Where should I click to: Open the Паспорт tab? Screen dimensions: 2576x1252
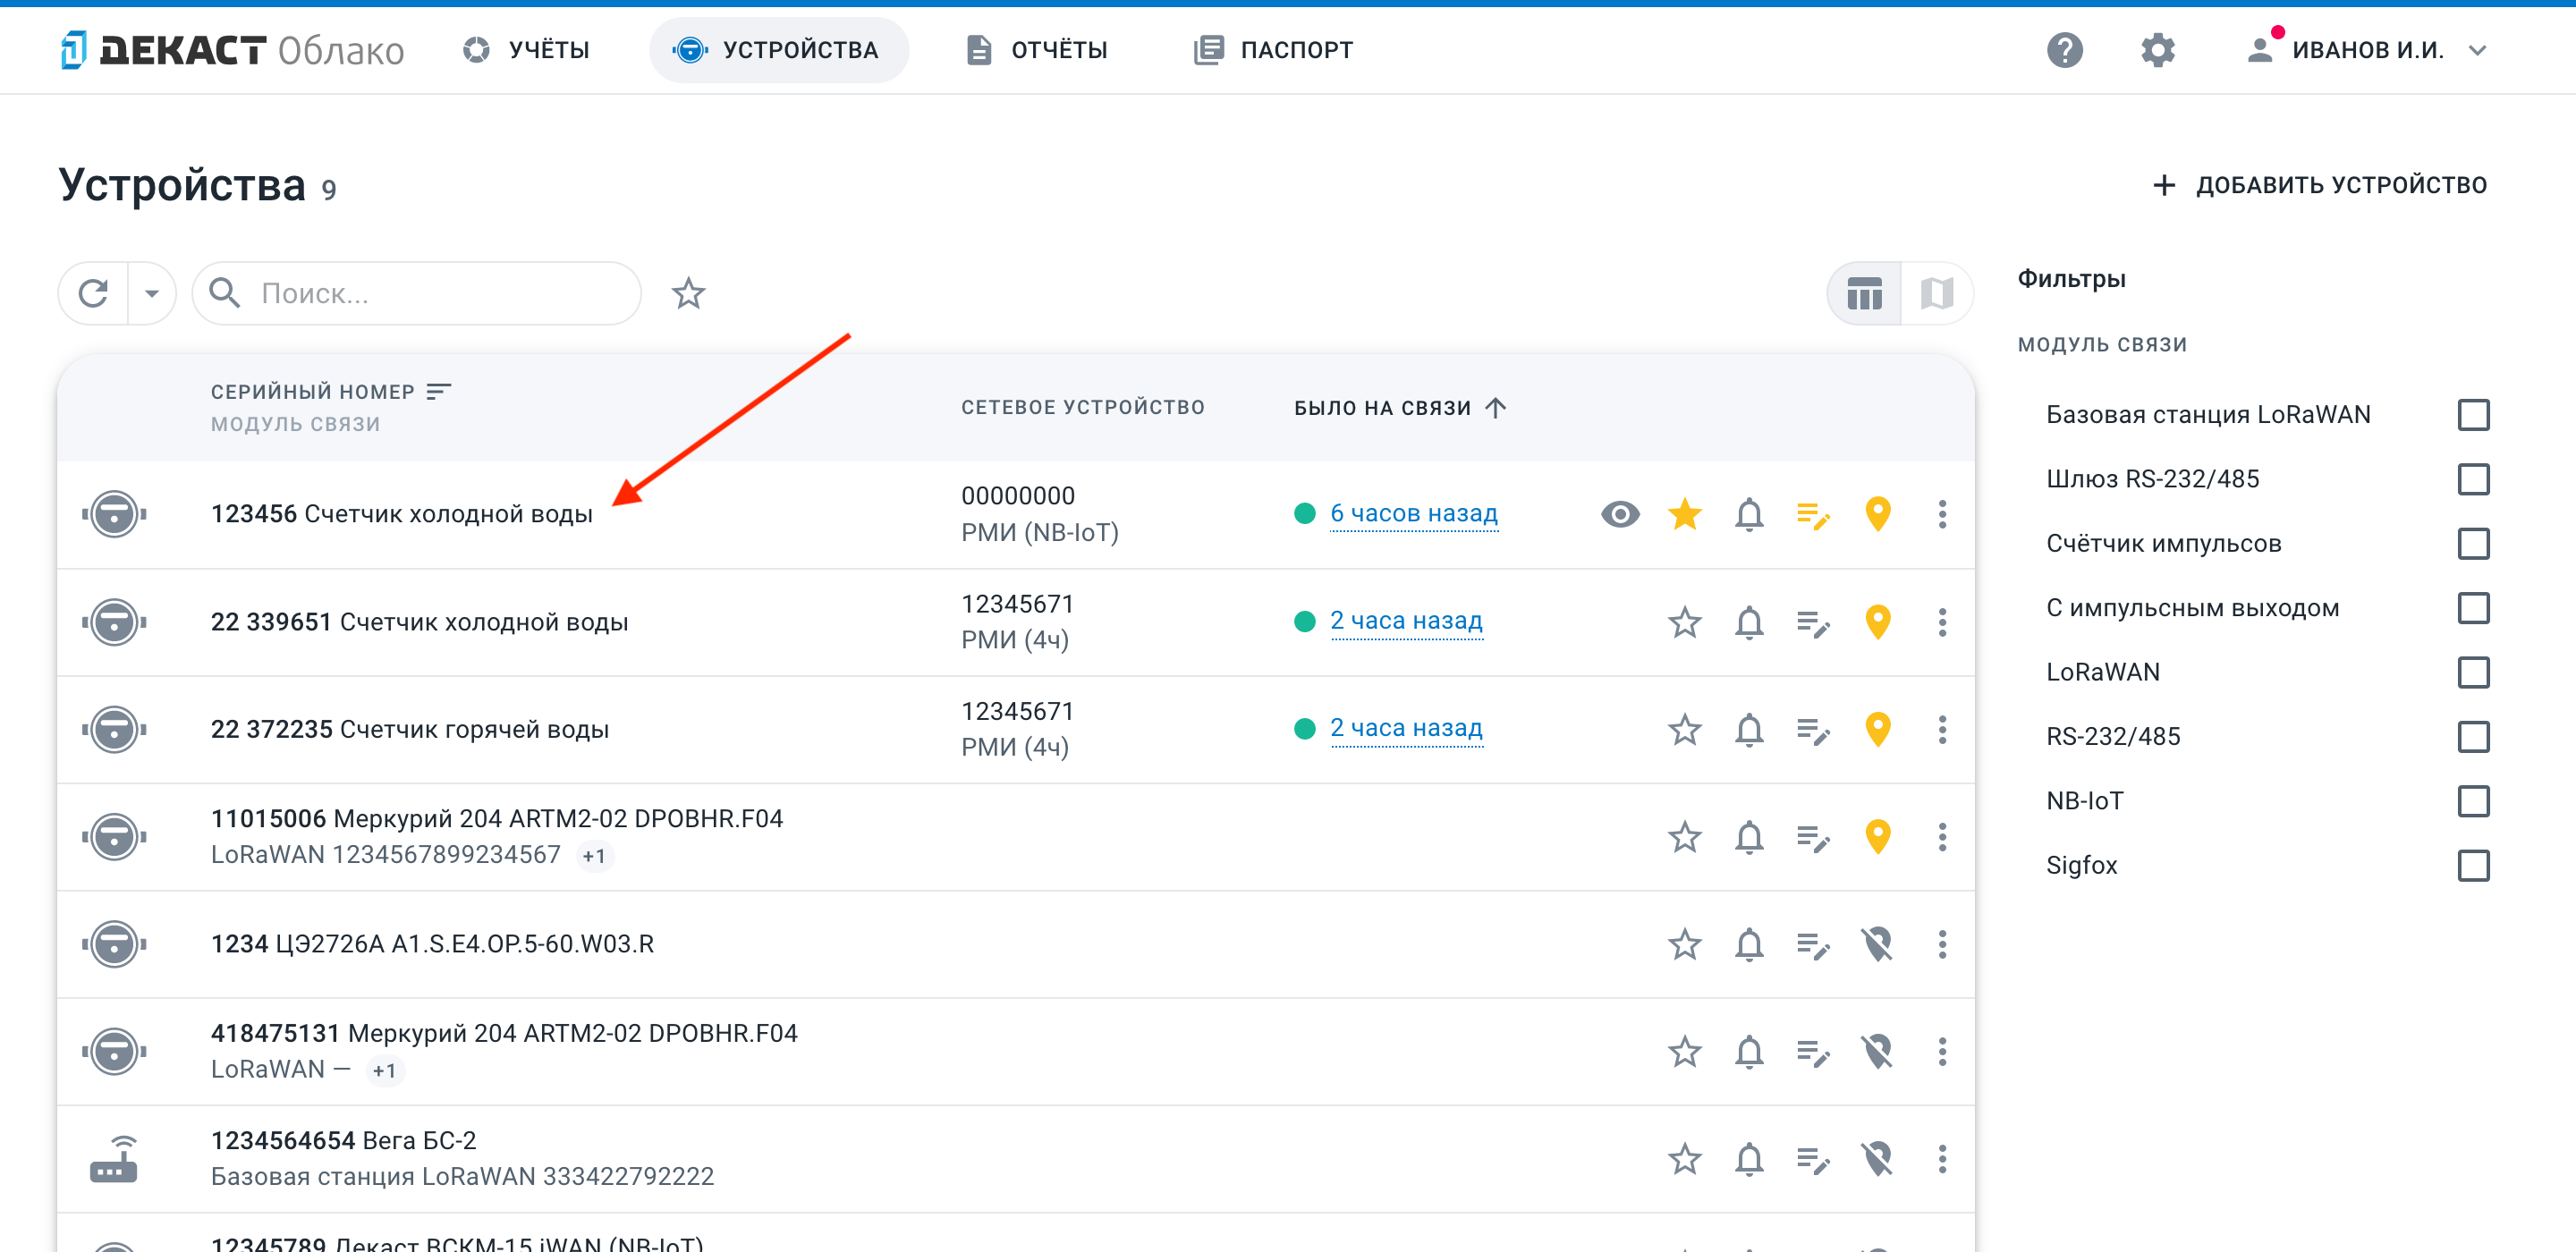[1273, 50]
